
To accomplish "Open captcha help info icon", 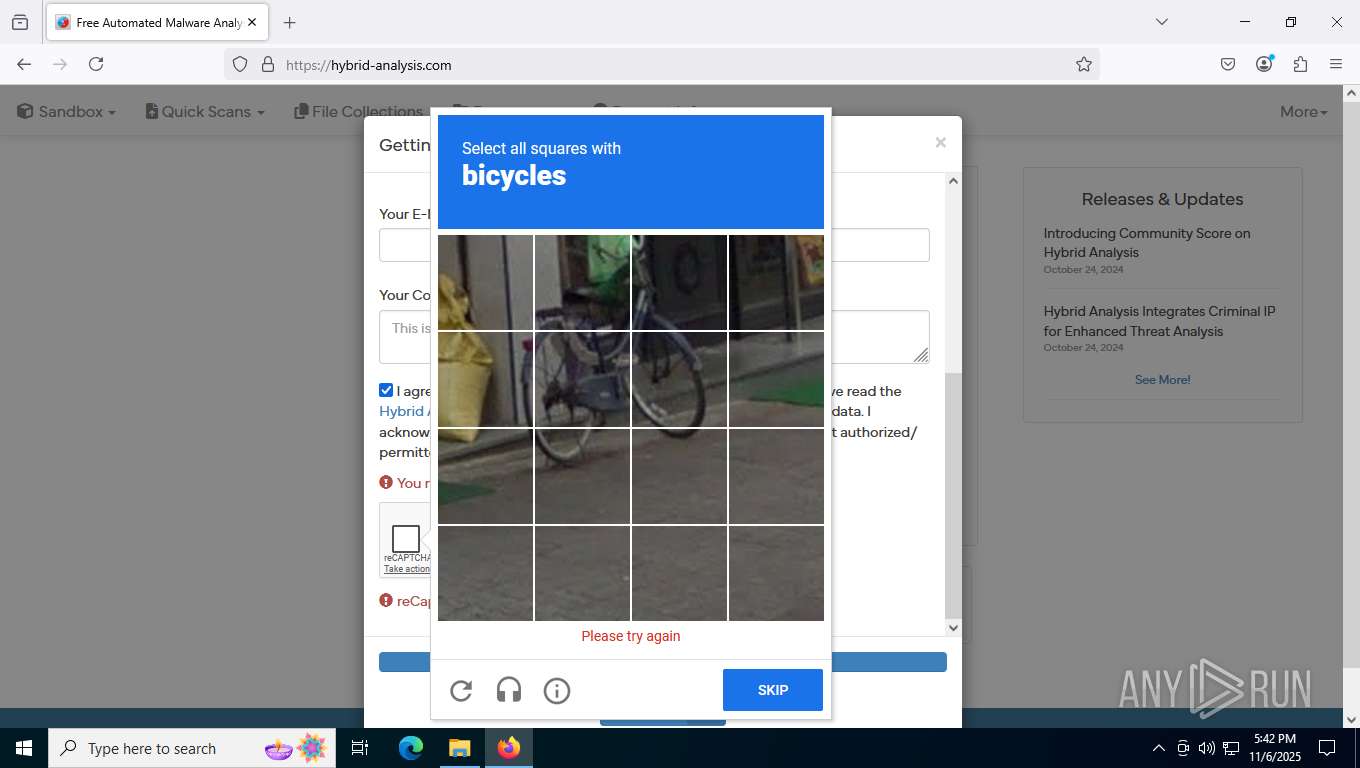I will (557, 690).
